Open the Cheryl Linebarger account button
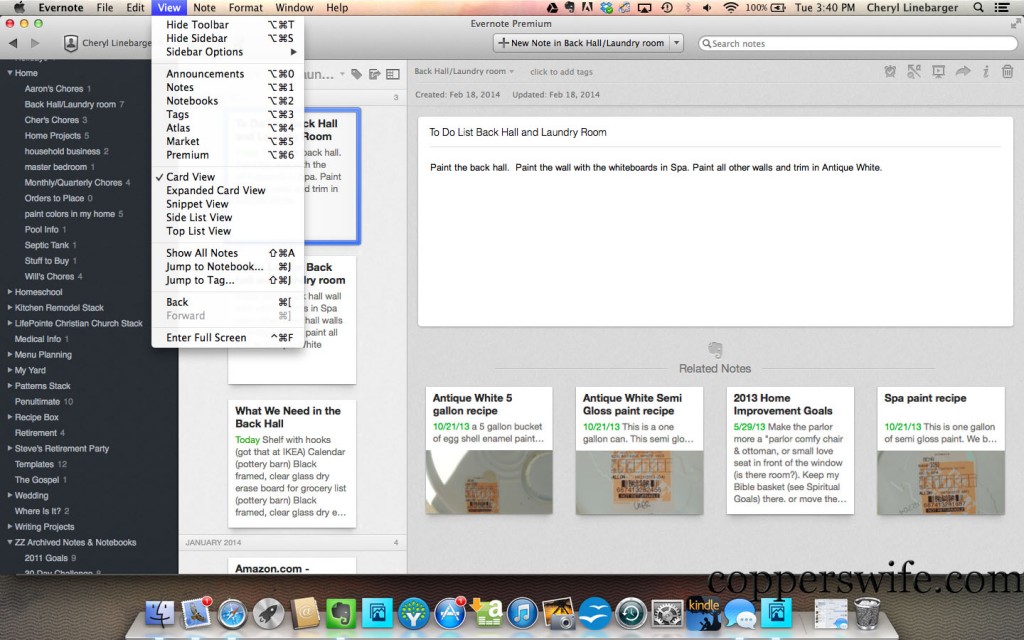The image size is (1024, 640). pos(108,43)
